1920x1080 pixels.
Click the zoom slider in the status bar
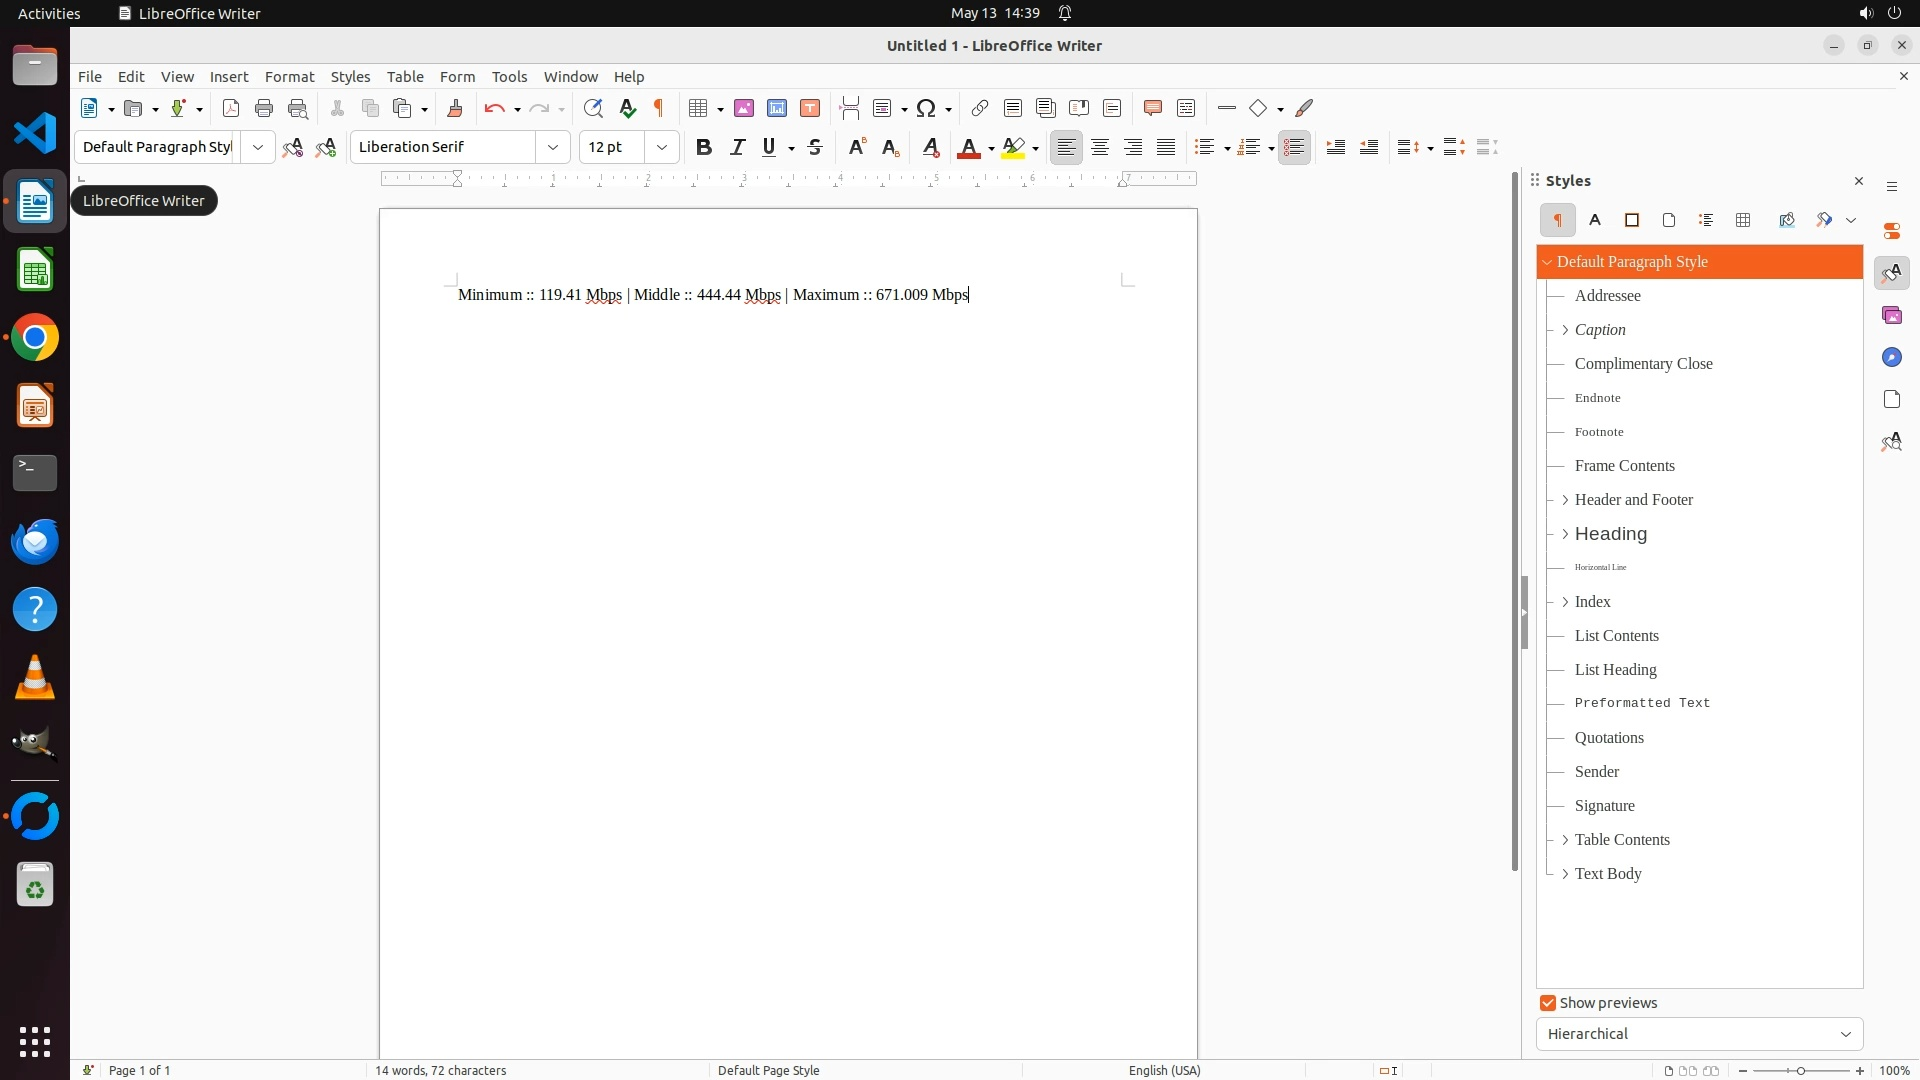pos(1801,1070)
